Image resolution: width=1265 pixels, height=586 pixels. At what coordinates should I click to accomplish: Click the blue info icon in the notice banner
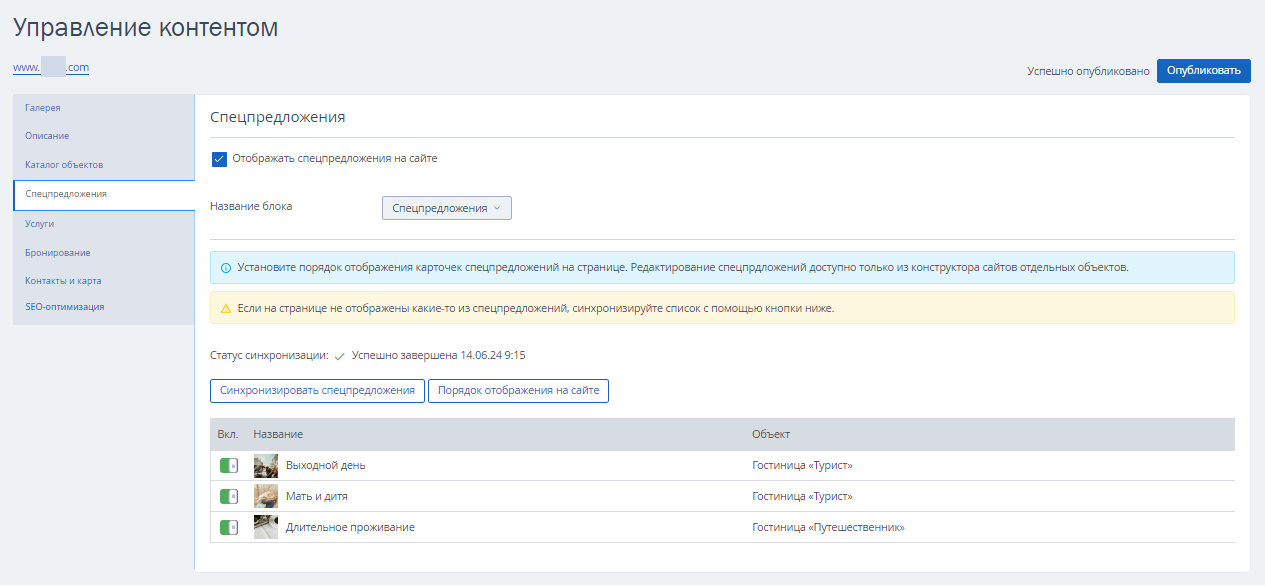click(226, 268)
